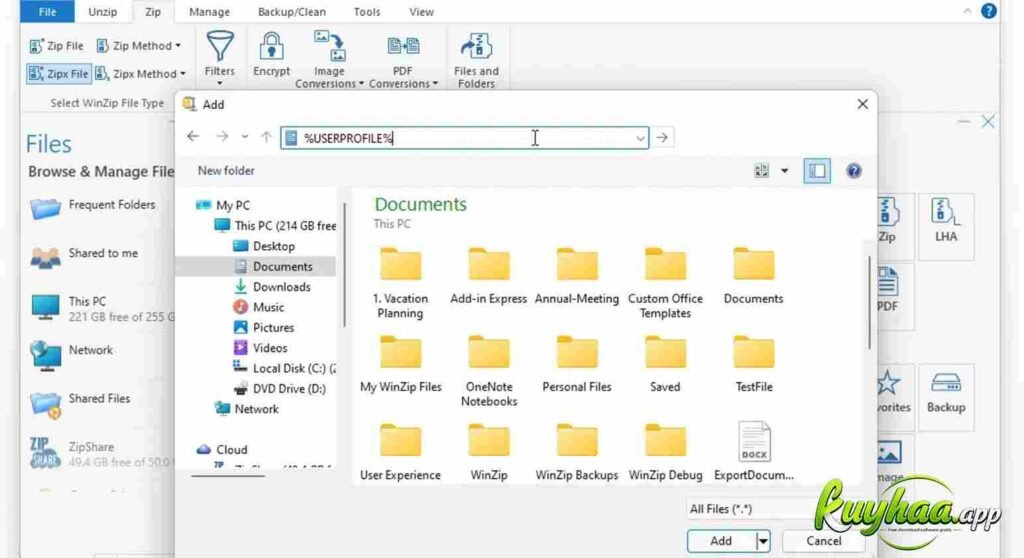Open PDF Conversions options
1024x558 pixels.
tap(403, 59)
